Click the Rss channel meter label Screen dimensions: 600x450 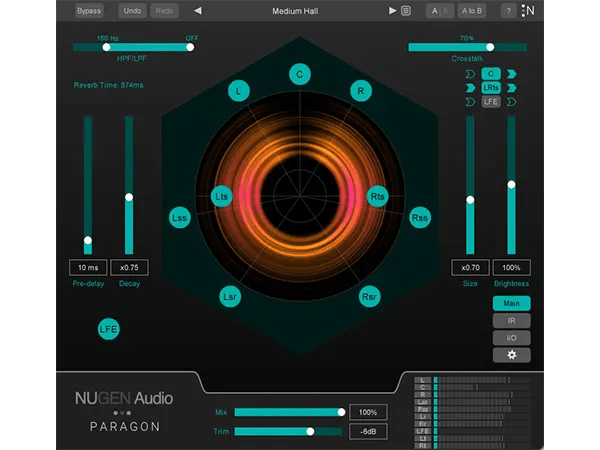[x=422, y=409]
